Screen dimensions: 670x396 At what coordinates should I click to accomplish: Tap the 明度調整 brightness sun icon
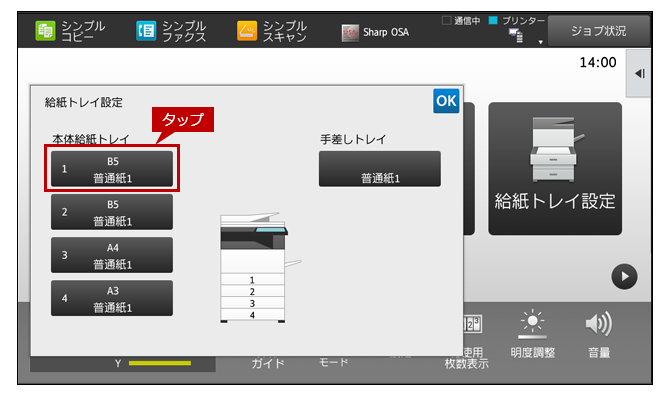[532, 323]
